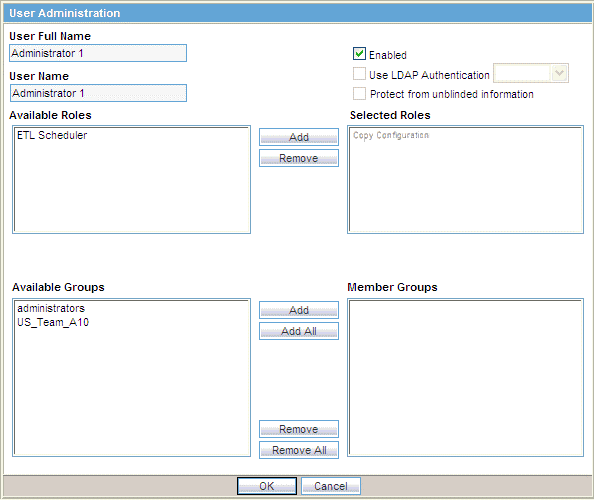This screenshot has width=594, height=500.
Task: Click the Add All groups button
Action: coord(299,331)
